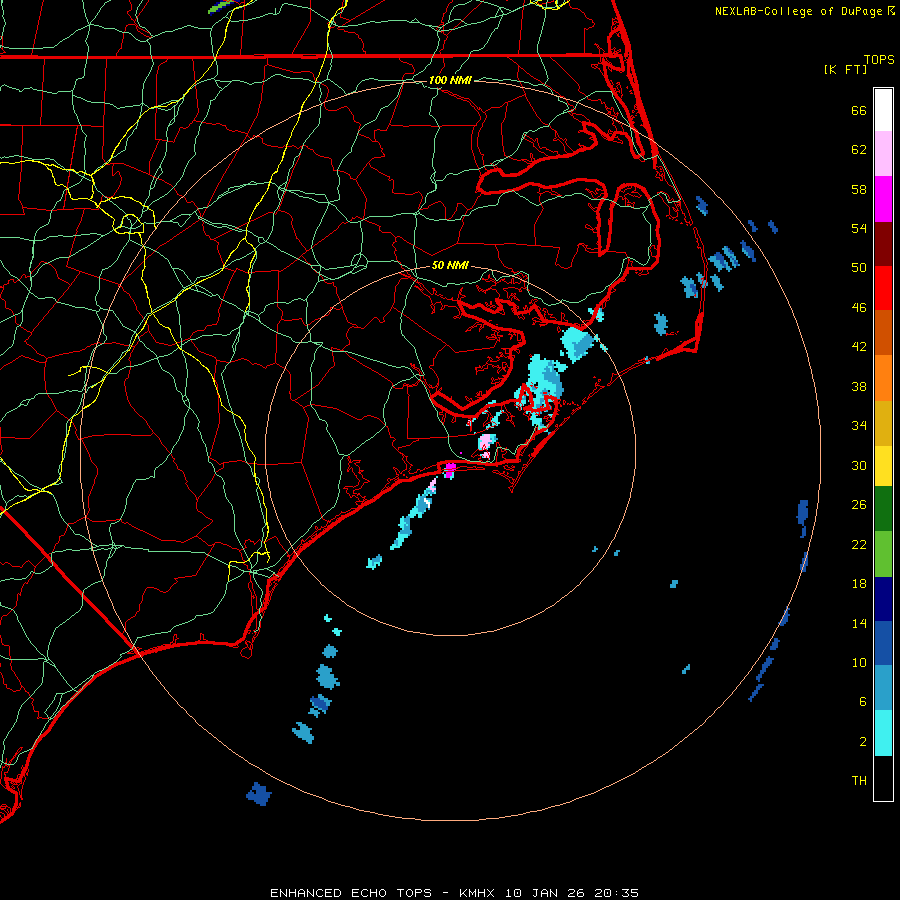Select the '34' legend scale label

[x=859, y=426]
